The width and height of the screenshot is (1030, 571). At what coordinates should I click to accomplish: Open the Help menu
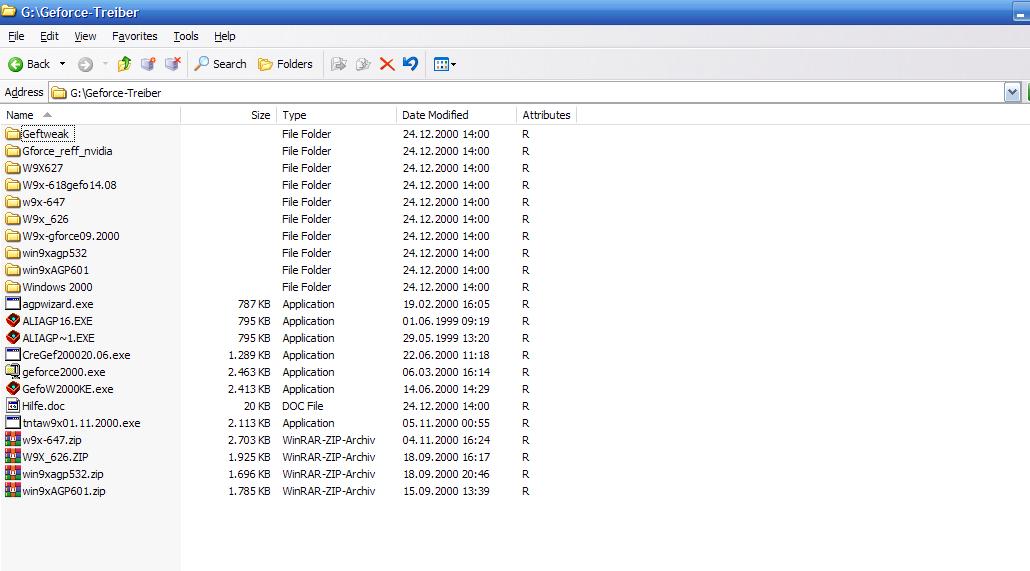coord(225,36)
